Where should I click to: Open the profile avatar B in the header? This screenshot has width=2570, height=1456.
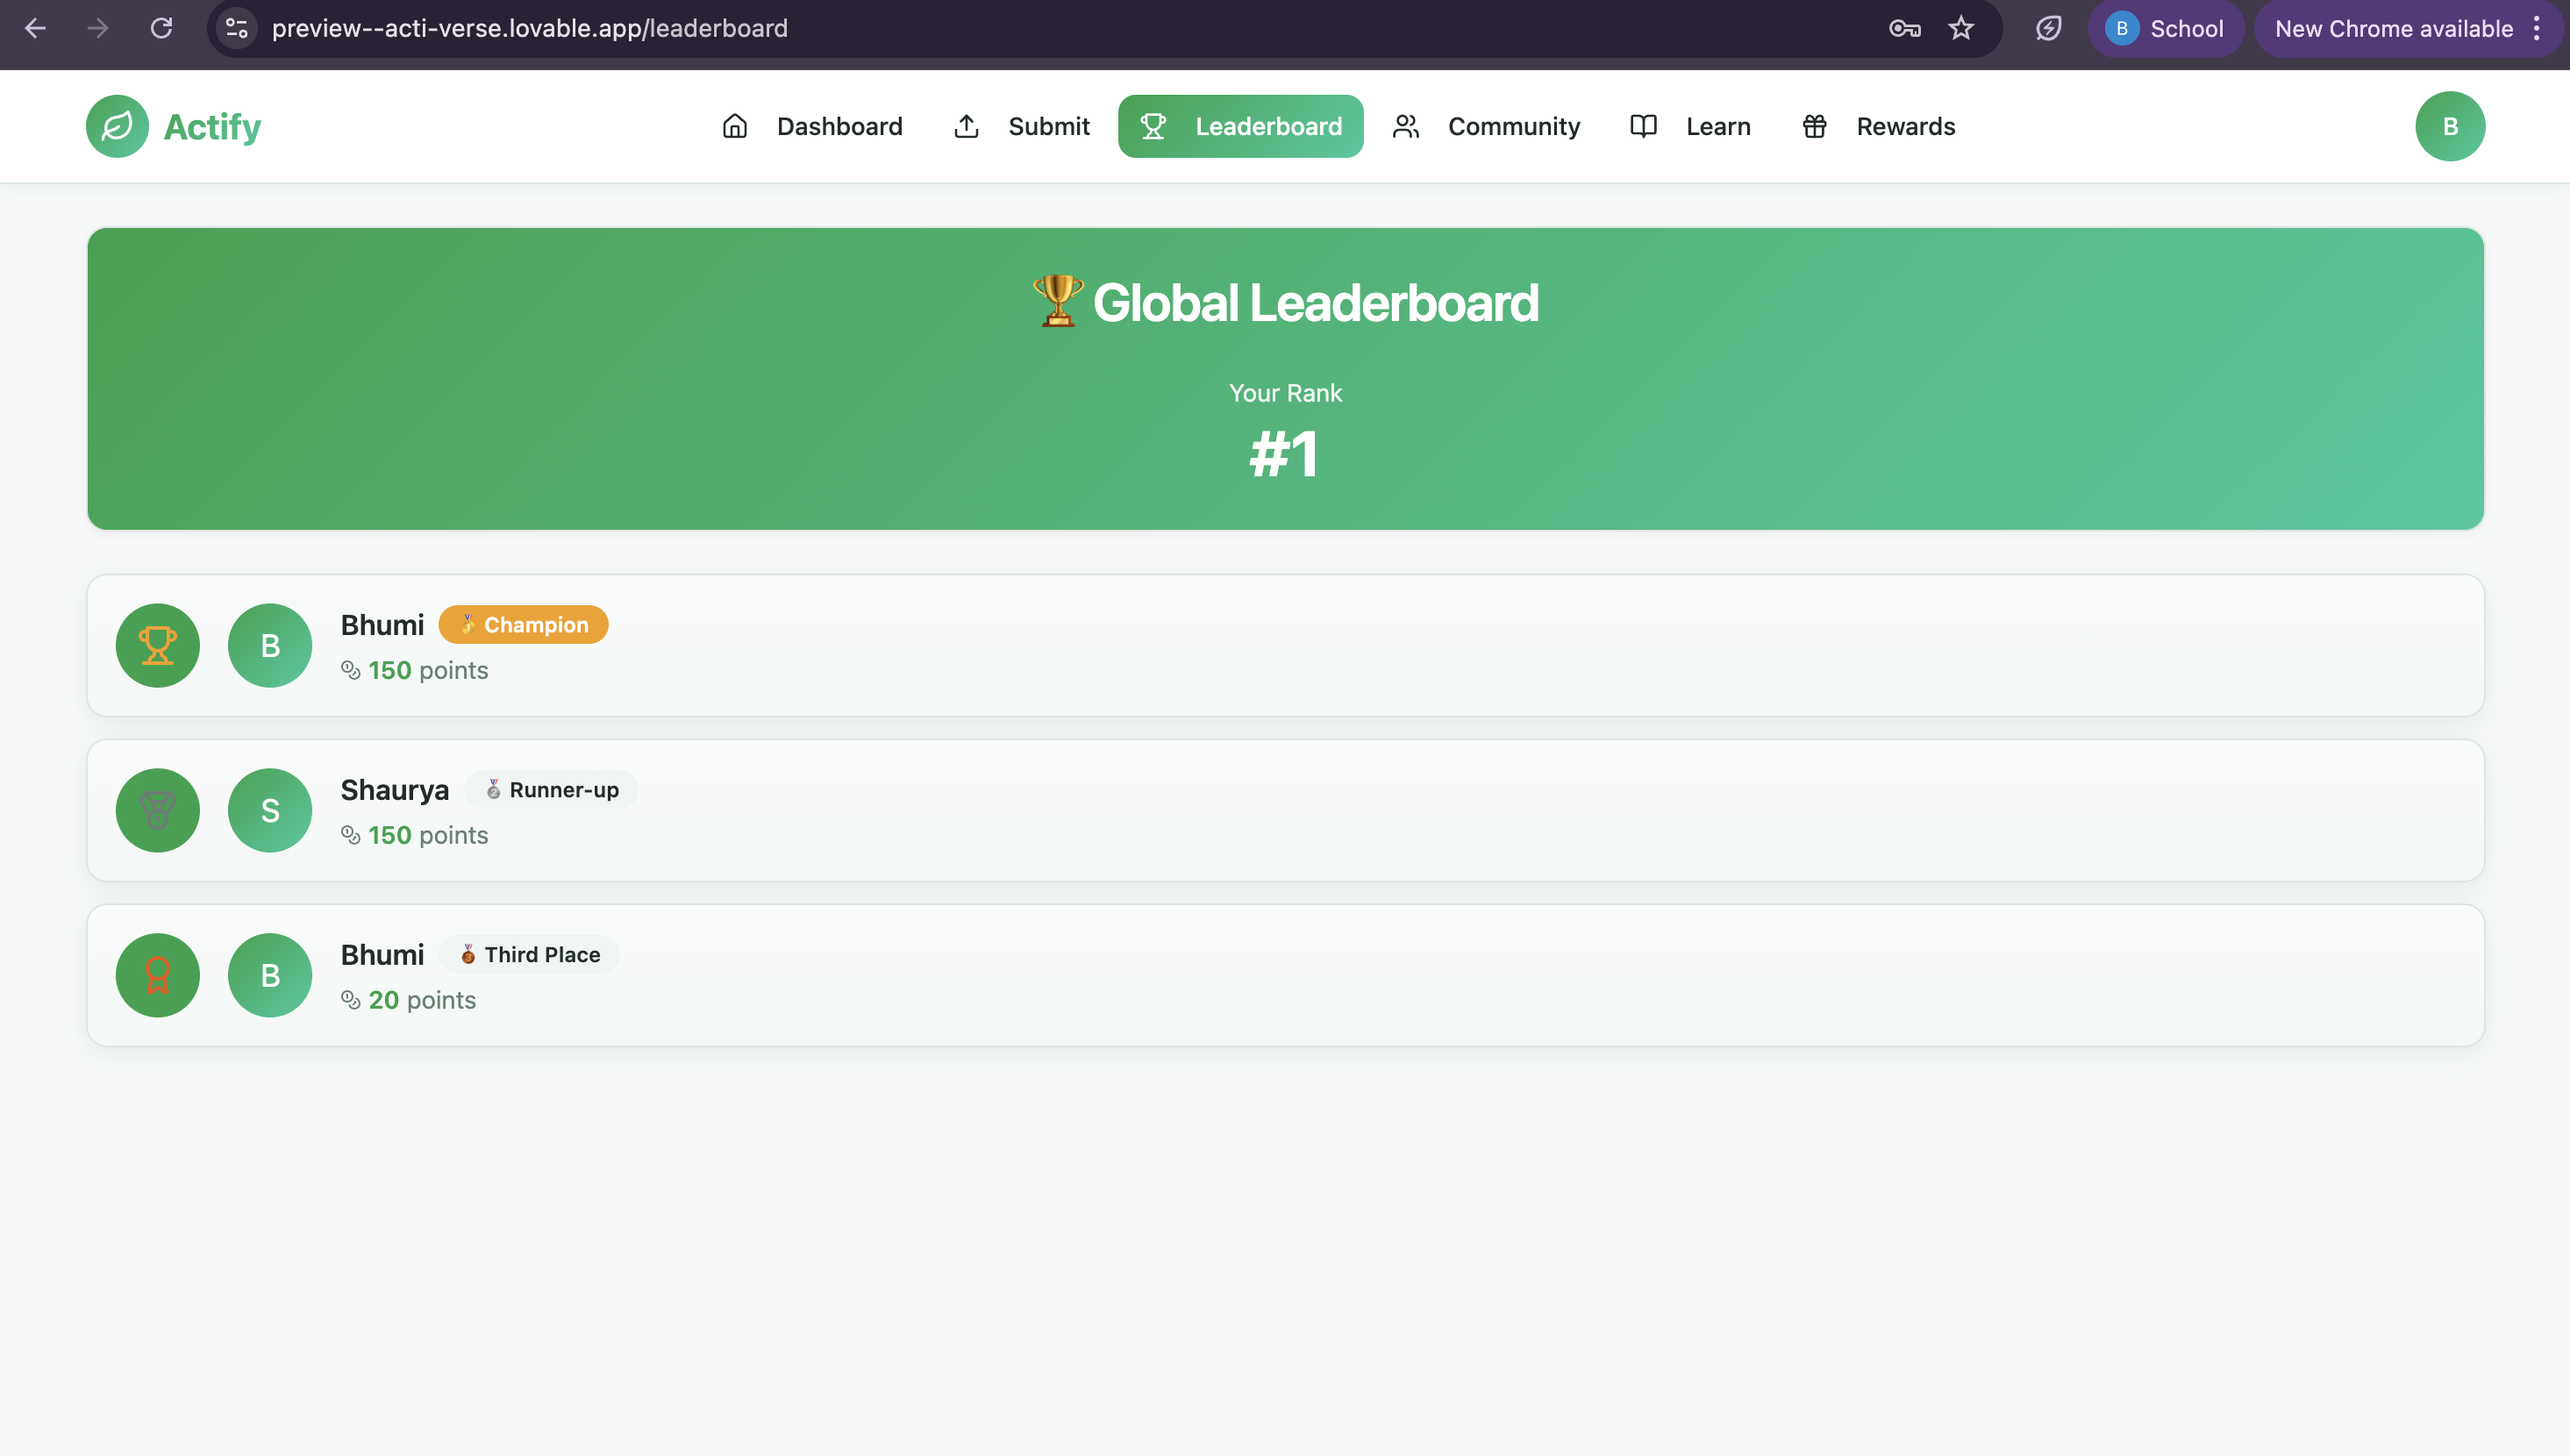[x=2450, y=126]
